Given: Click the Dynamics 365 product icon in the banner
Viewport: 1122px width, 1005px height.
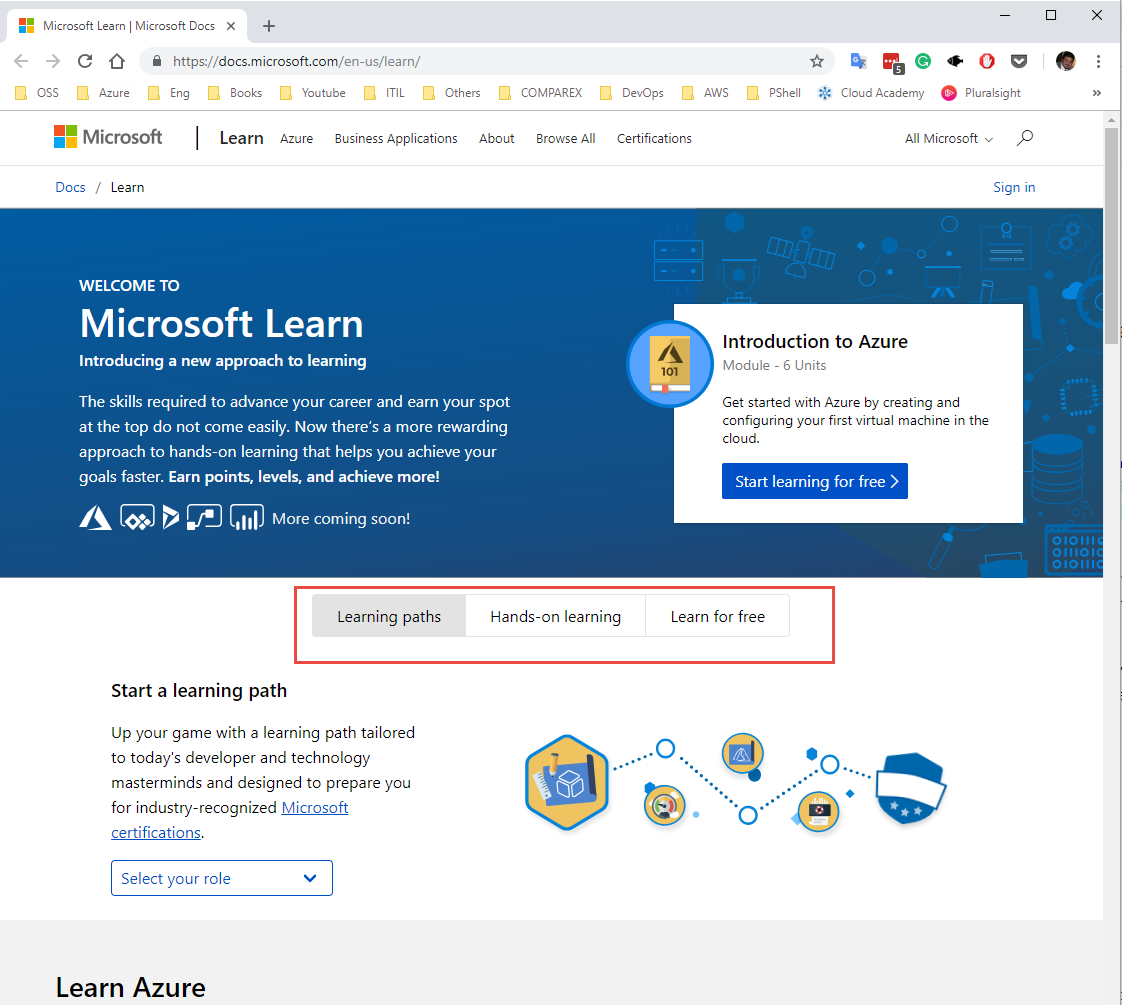Looking at the screenshot, I should pos(170,518).
